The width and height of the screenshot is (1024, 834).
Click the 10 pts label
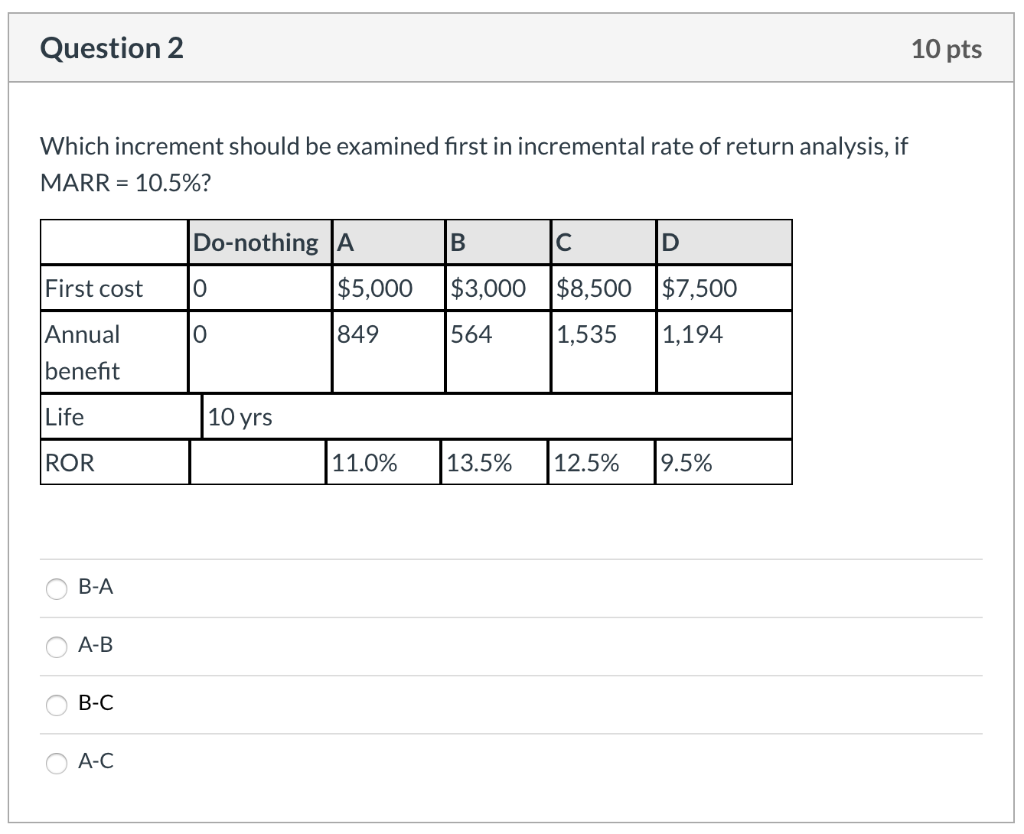pos(946,49)
